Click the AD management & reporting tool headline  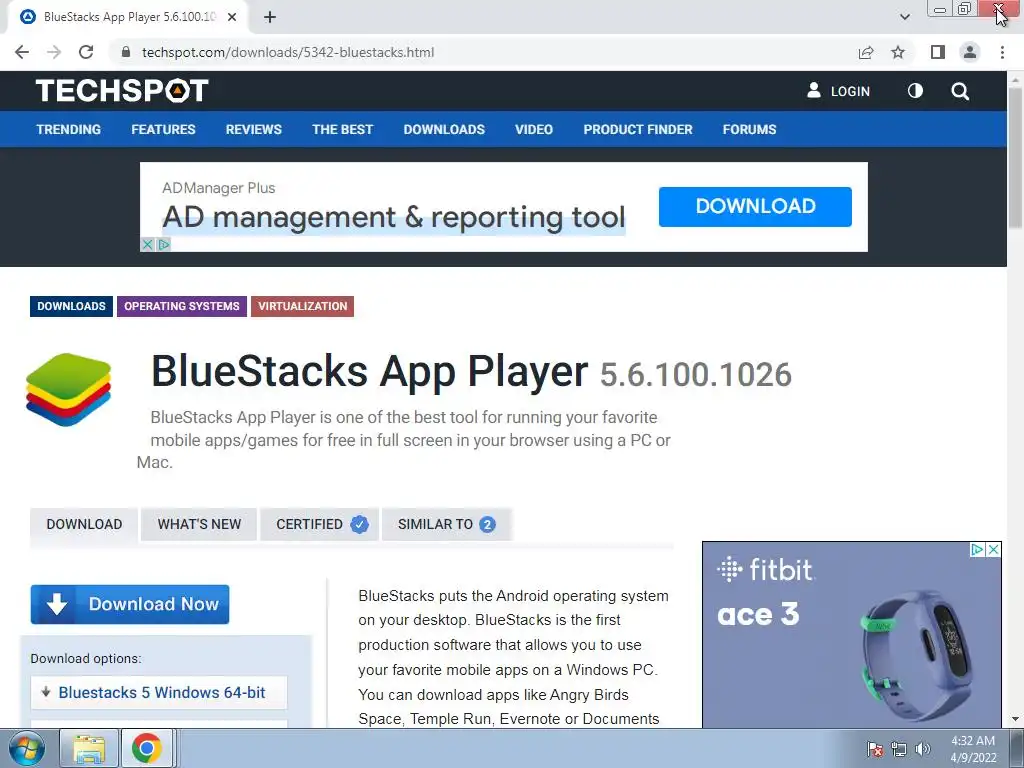pyautogui.click(x=394, y=217)
